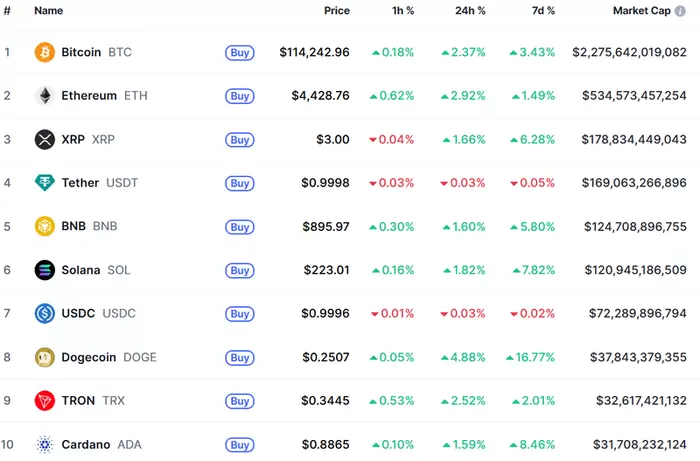The image size is (700, 461).
Task: Open the Dogecoin name link
Action: [x=88, y=357]
